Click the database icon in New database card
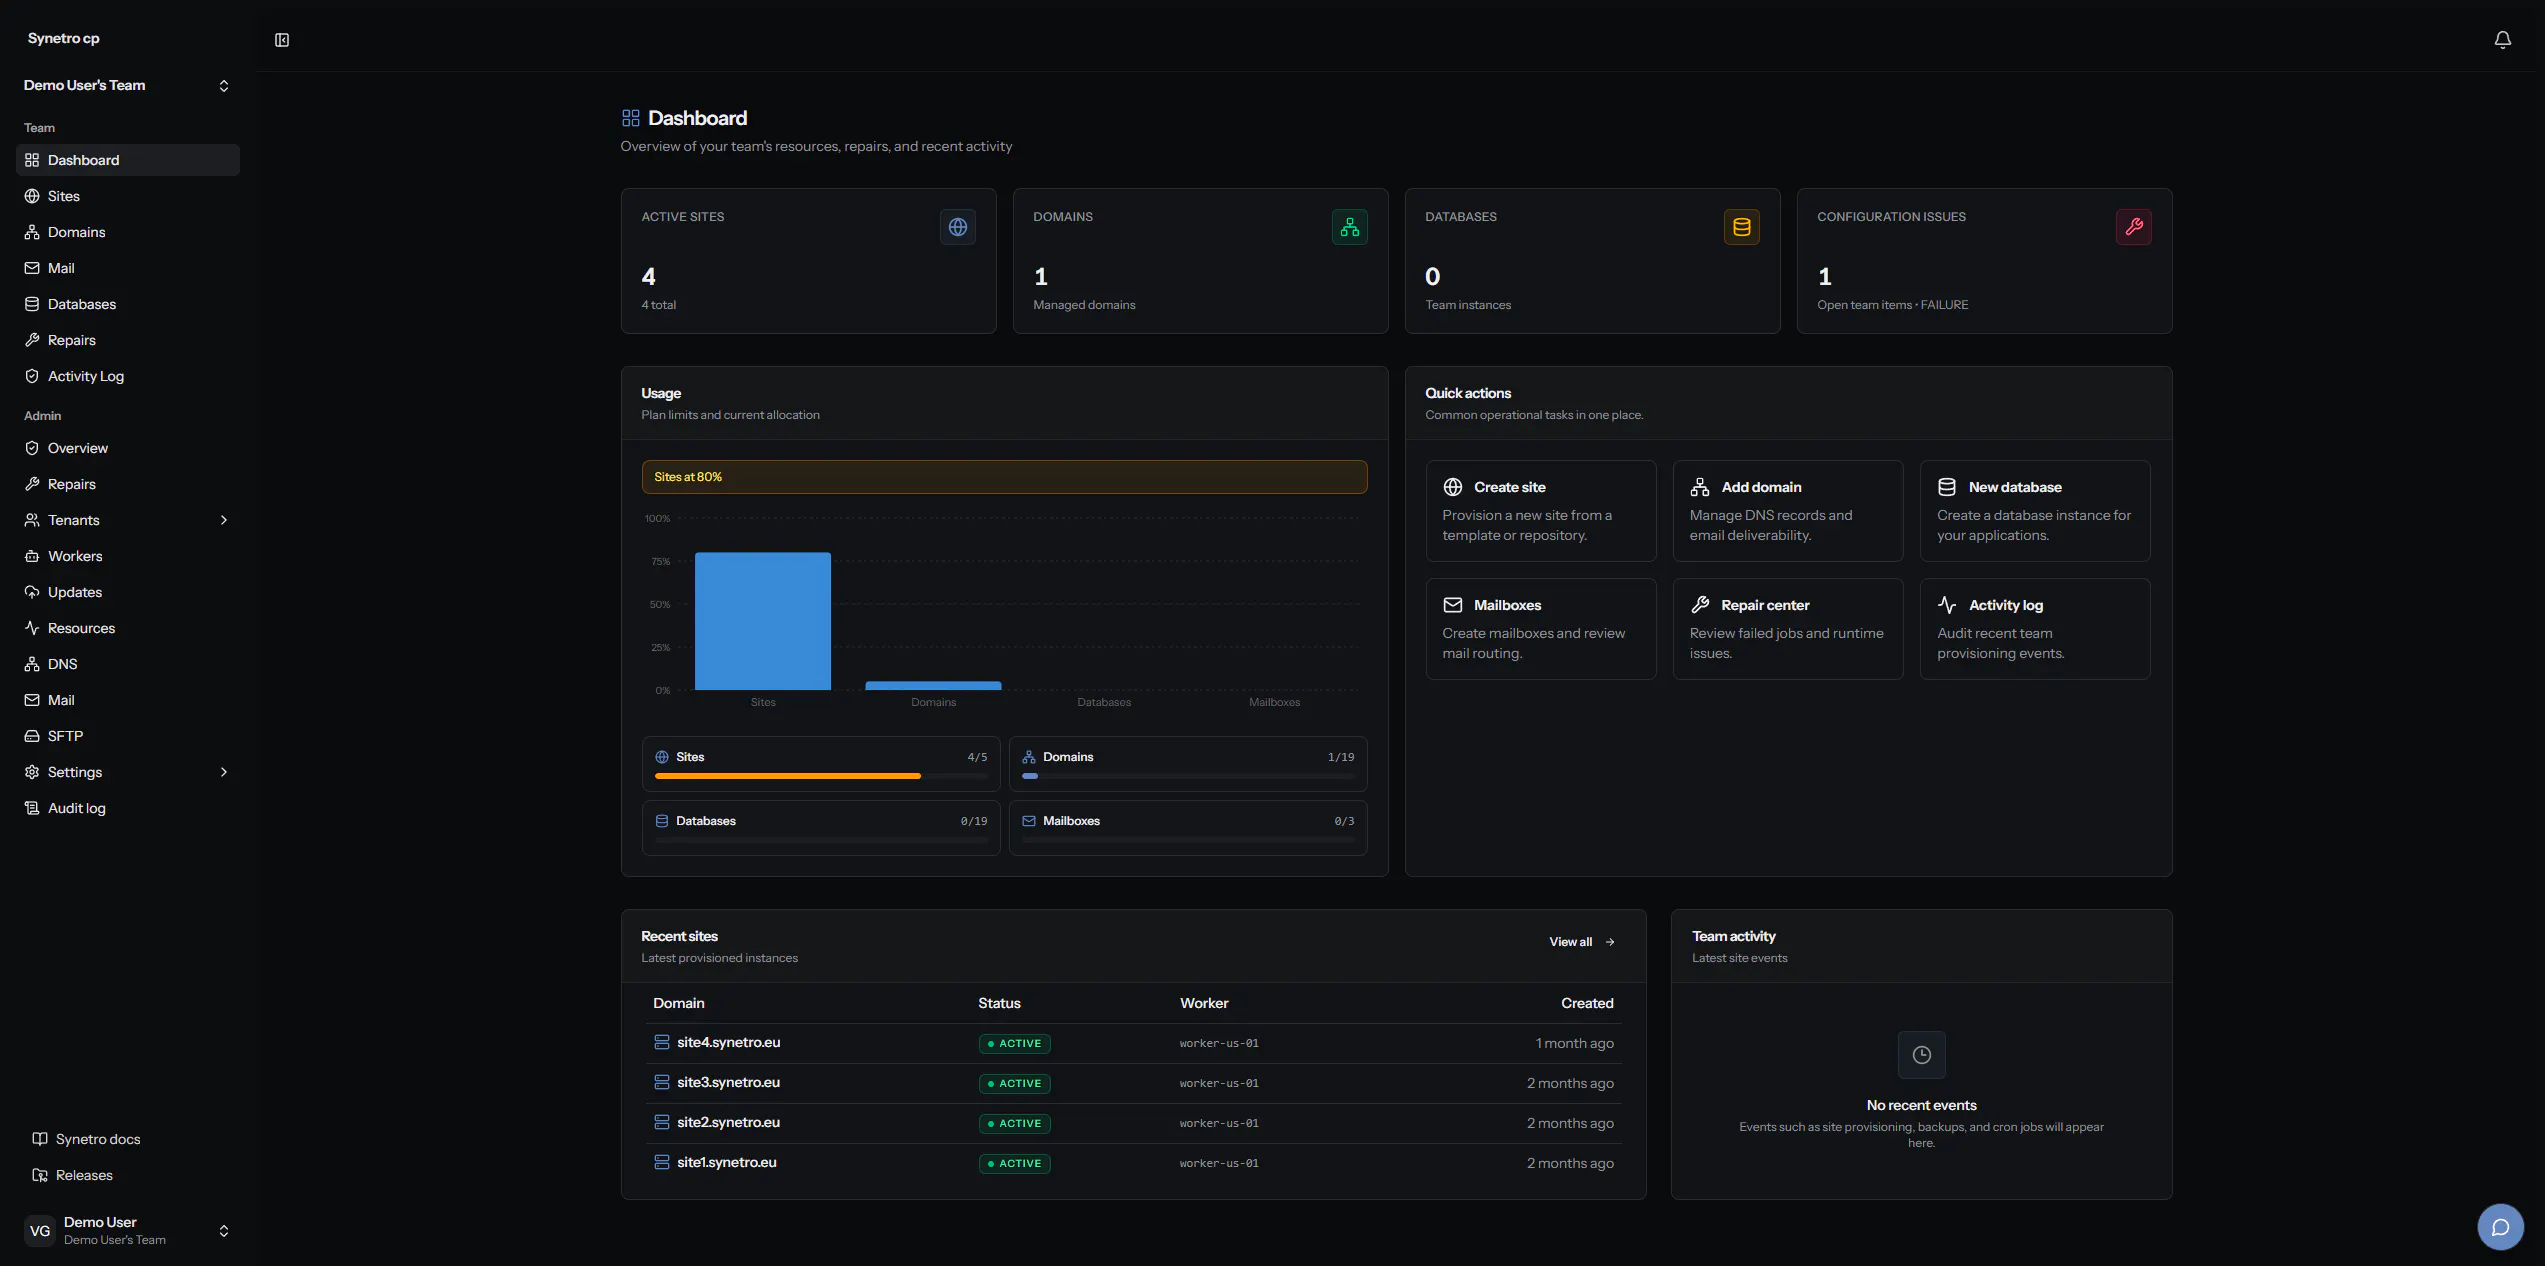This screenshot has height=1266, width=2545. click(x=1947, y=487)
